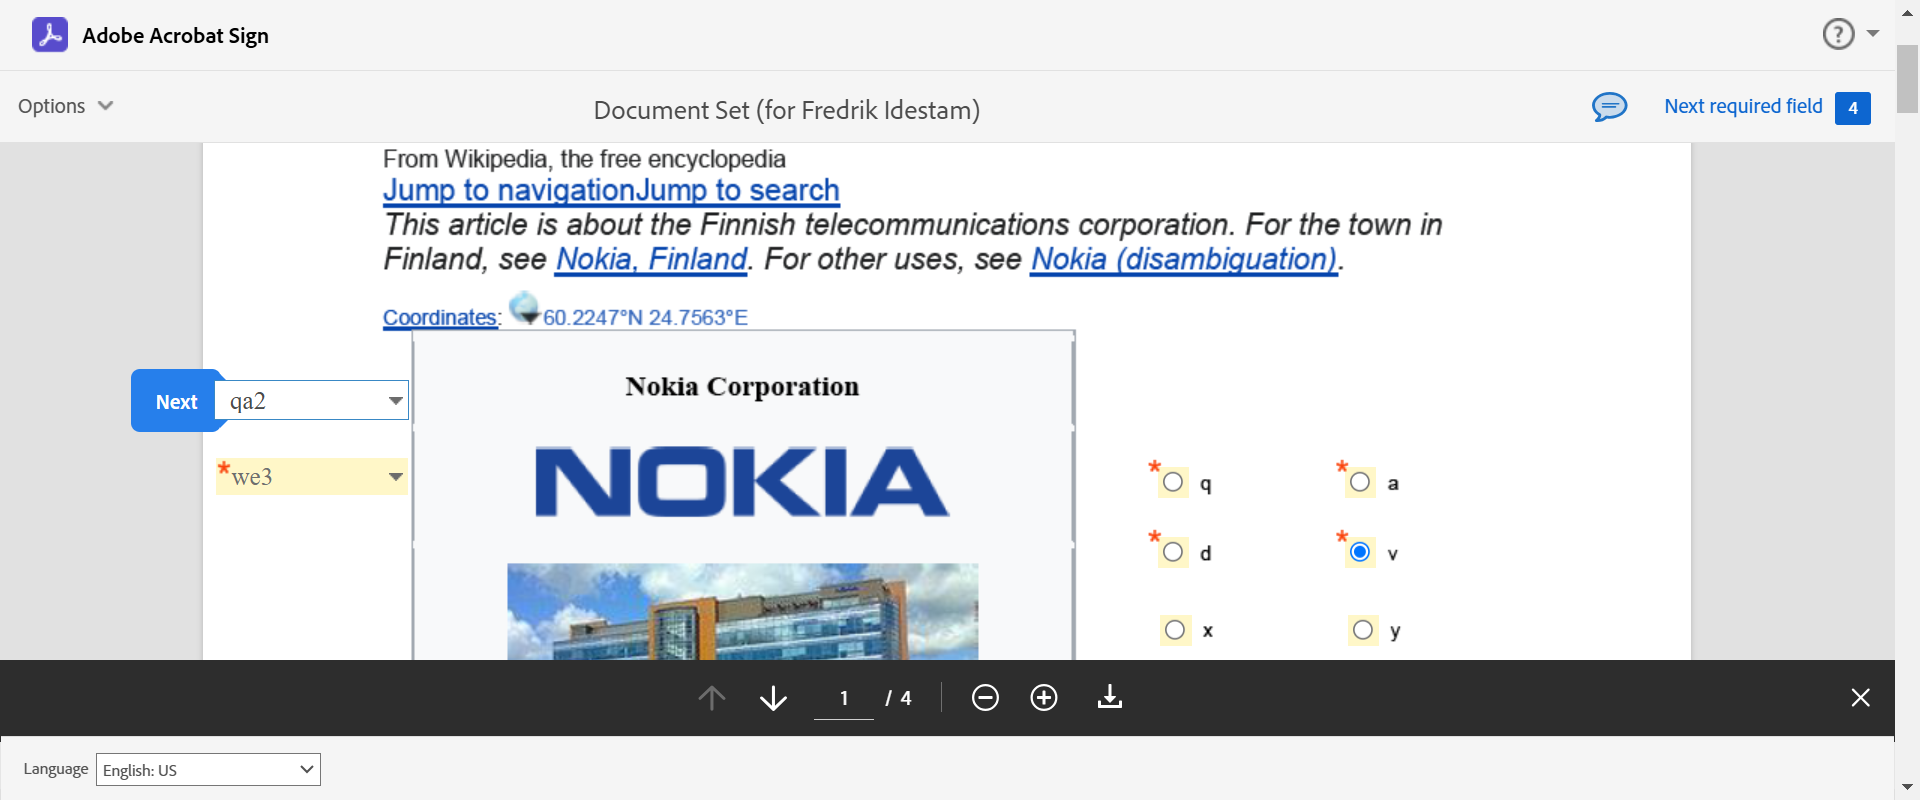Select radio button labeled d
This screenshot has width=1920, height=800.
pyautogui.click(x=1173, y=553)
